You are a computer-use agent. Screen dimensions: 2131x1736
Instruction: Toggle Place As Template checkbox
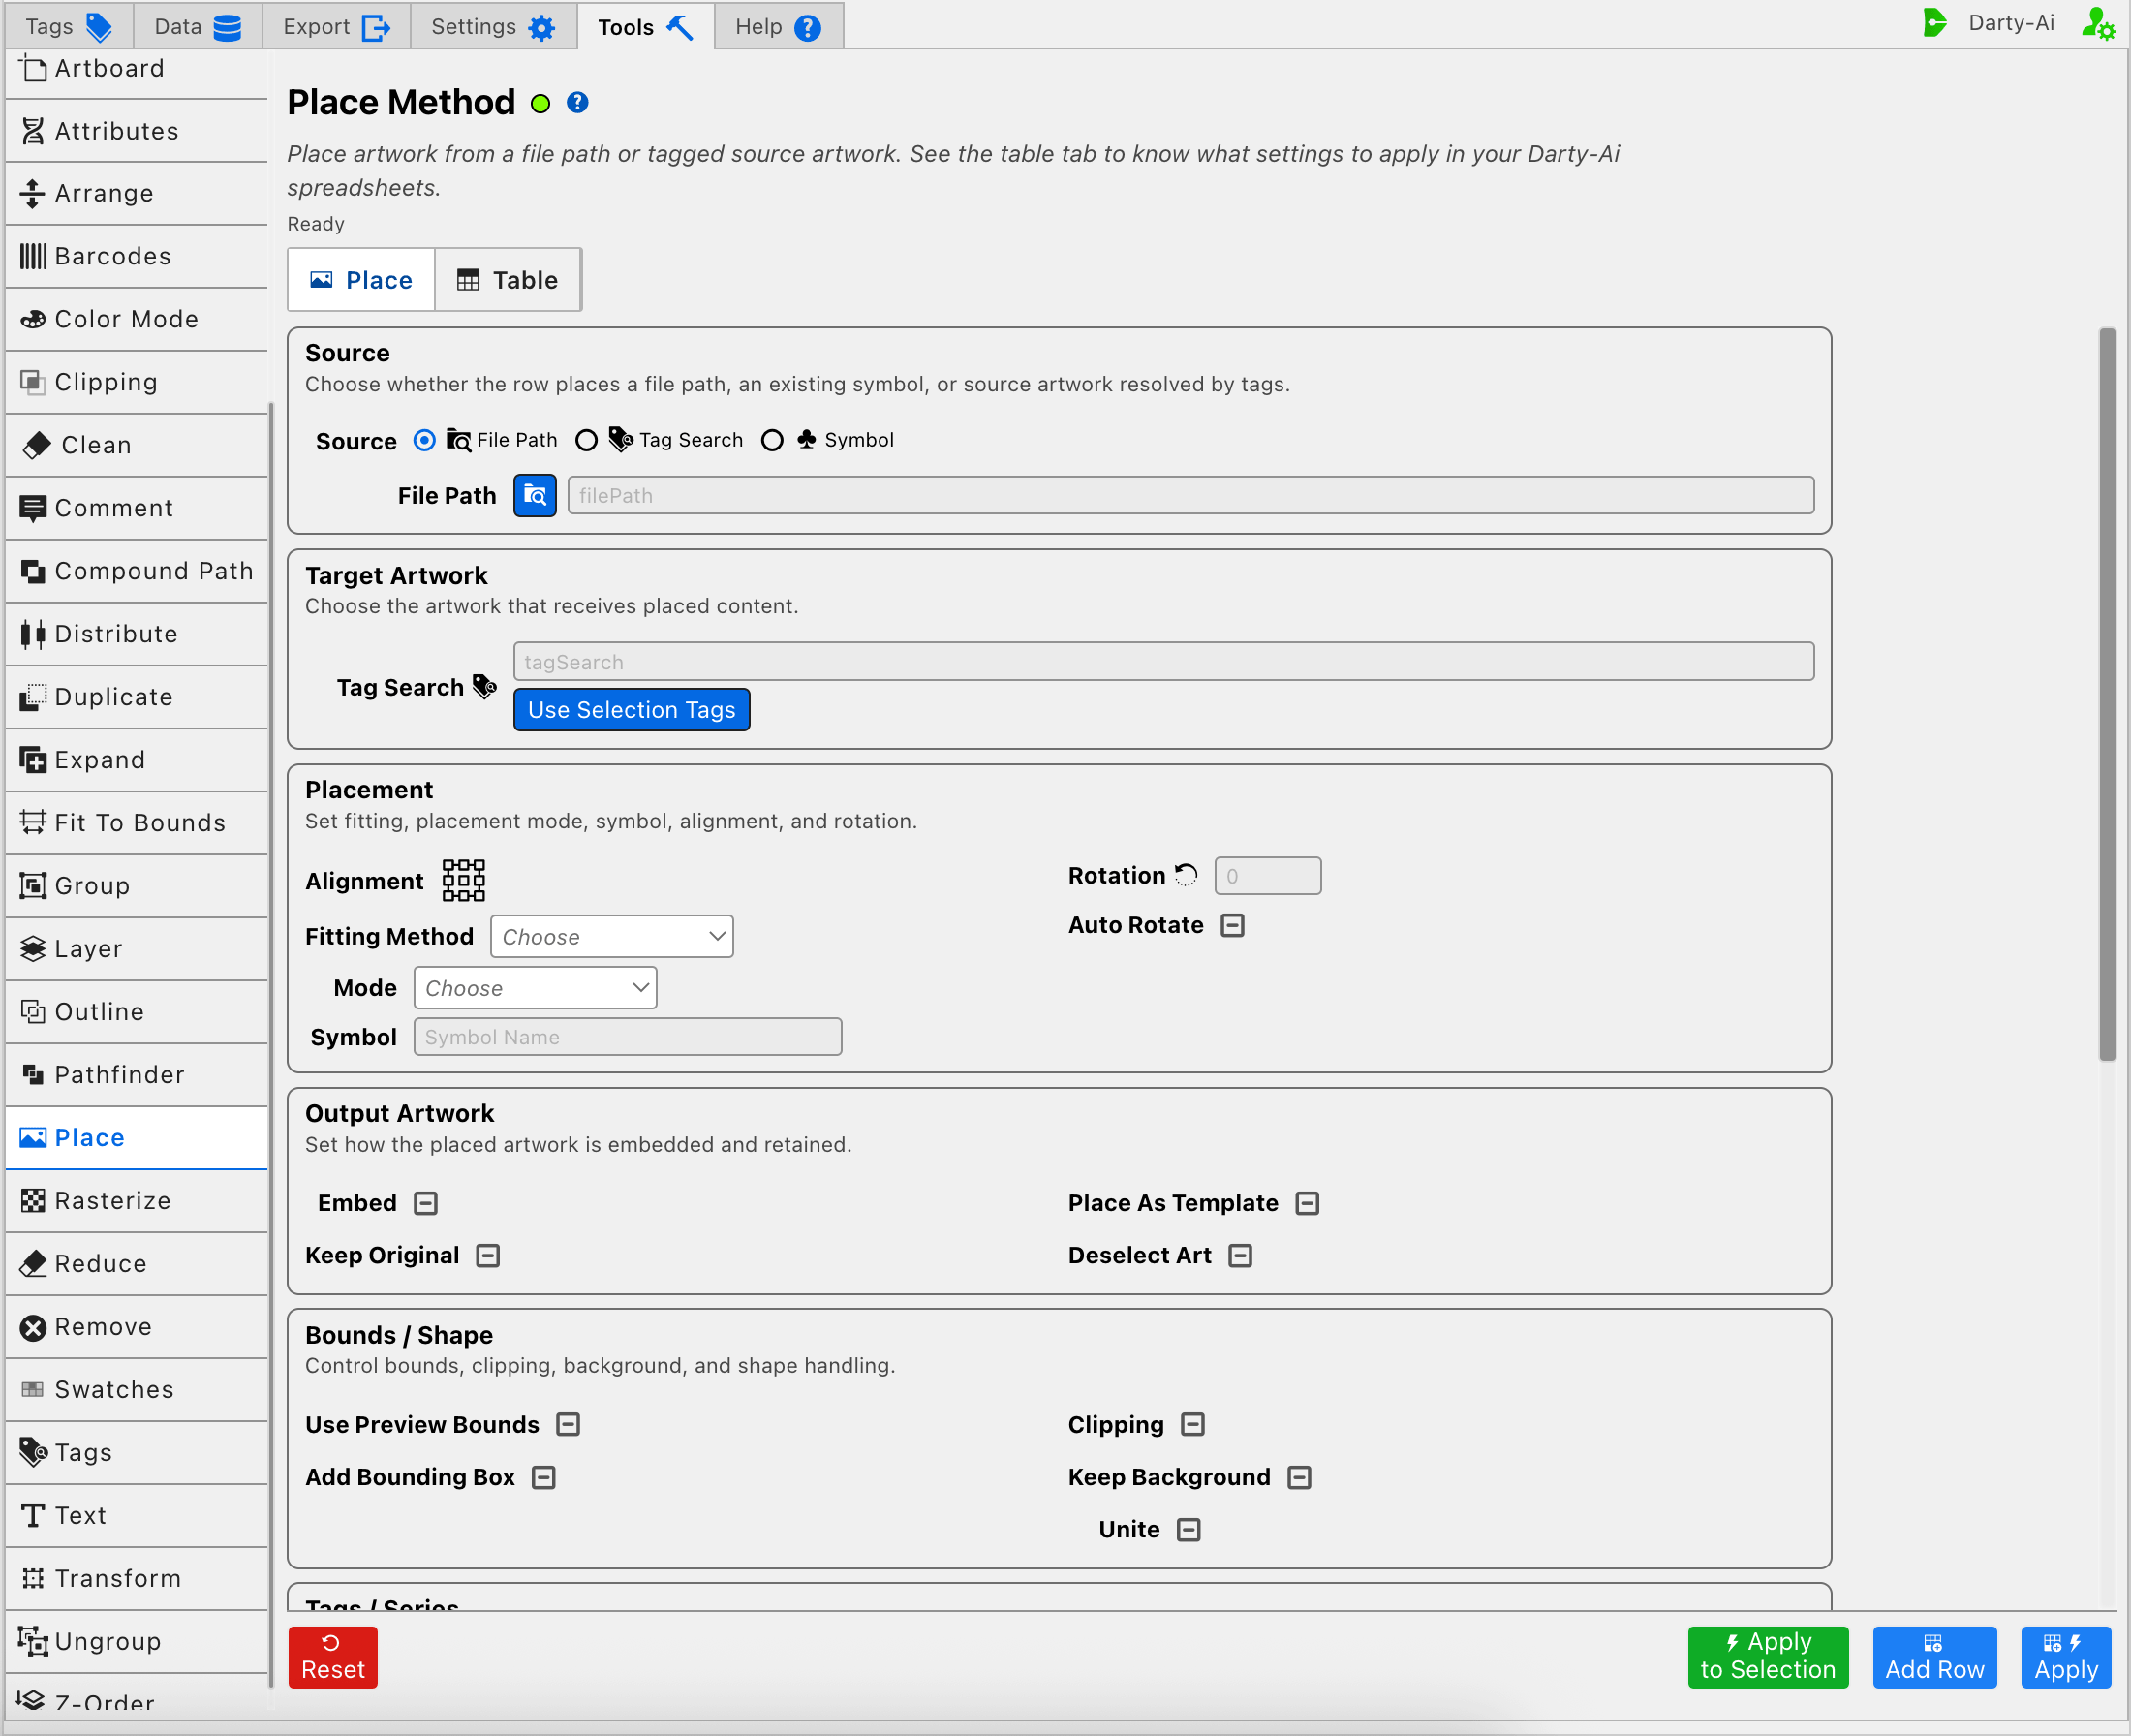[x=1308, y=1203]
